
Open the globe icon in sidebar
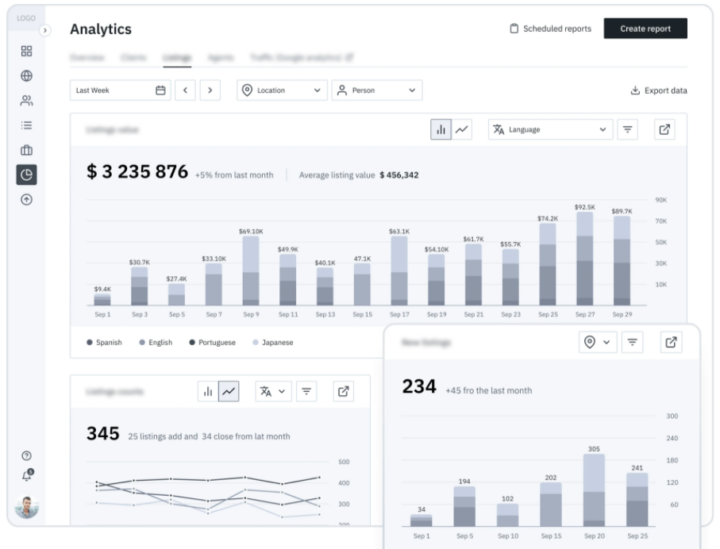27,76
